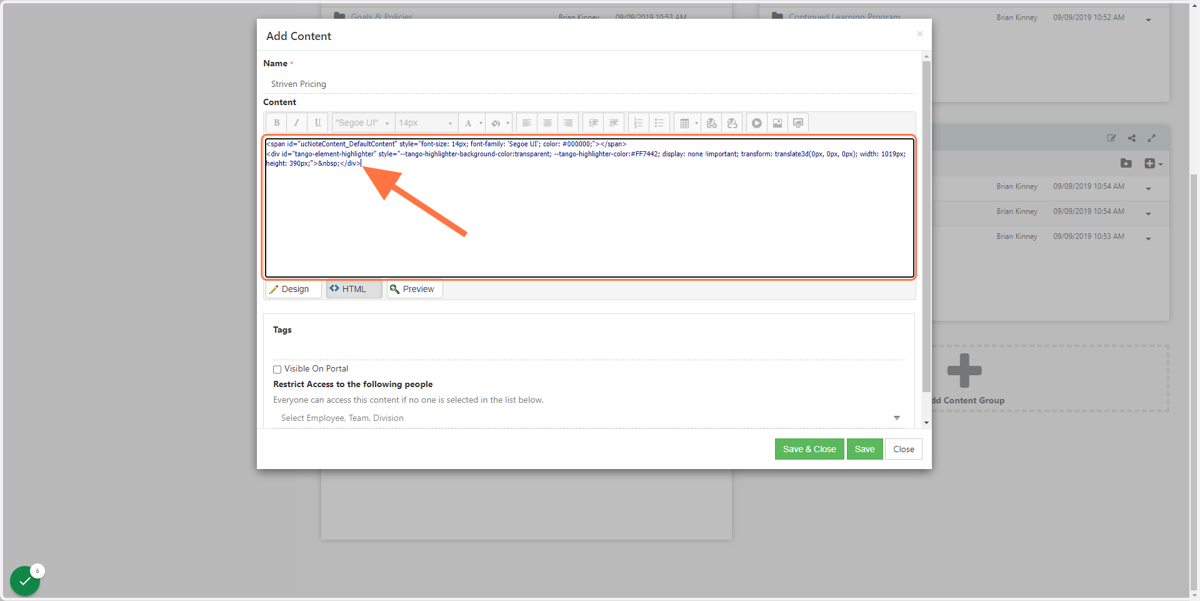
Task: Click the Save & Close button
Action: pos(809,449)
